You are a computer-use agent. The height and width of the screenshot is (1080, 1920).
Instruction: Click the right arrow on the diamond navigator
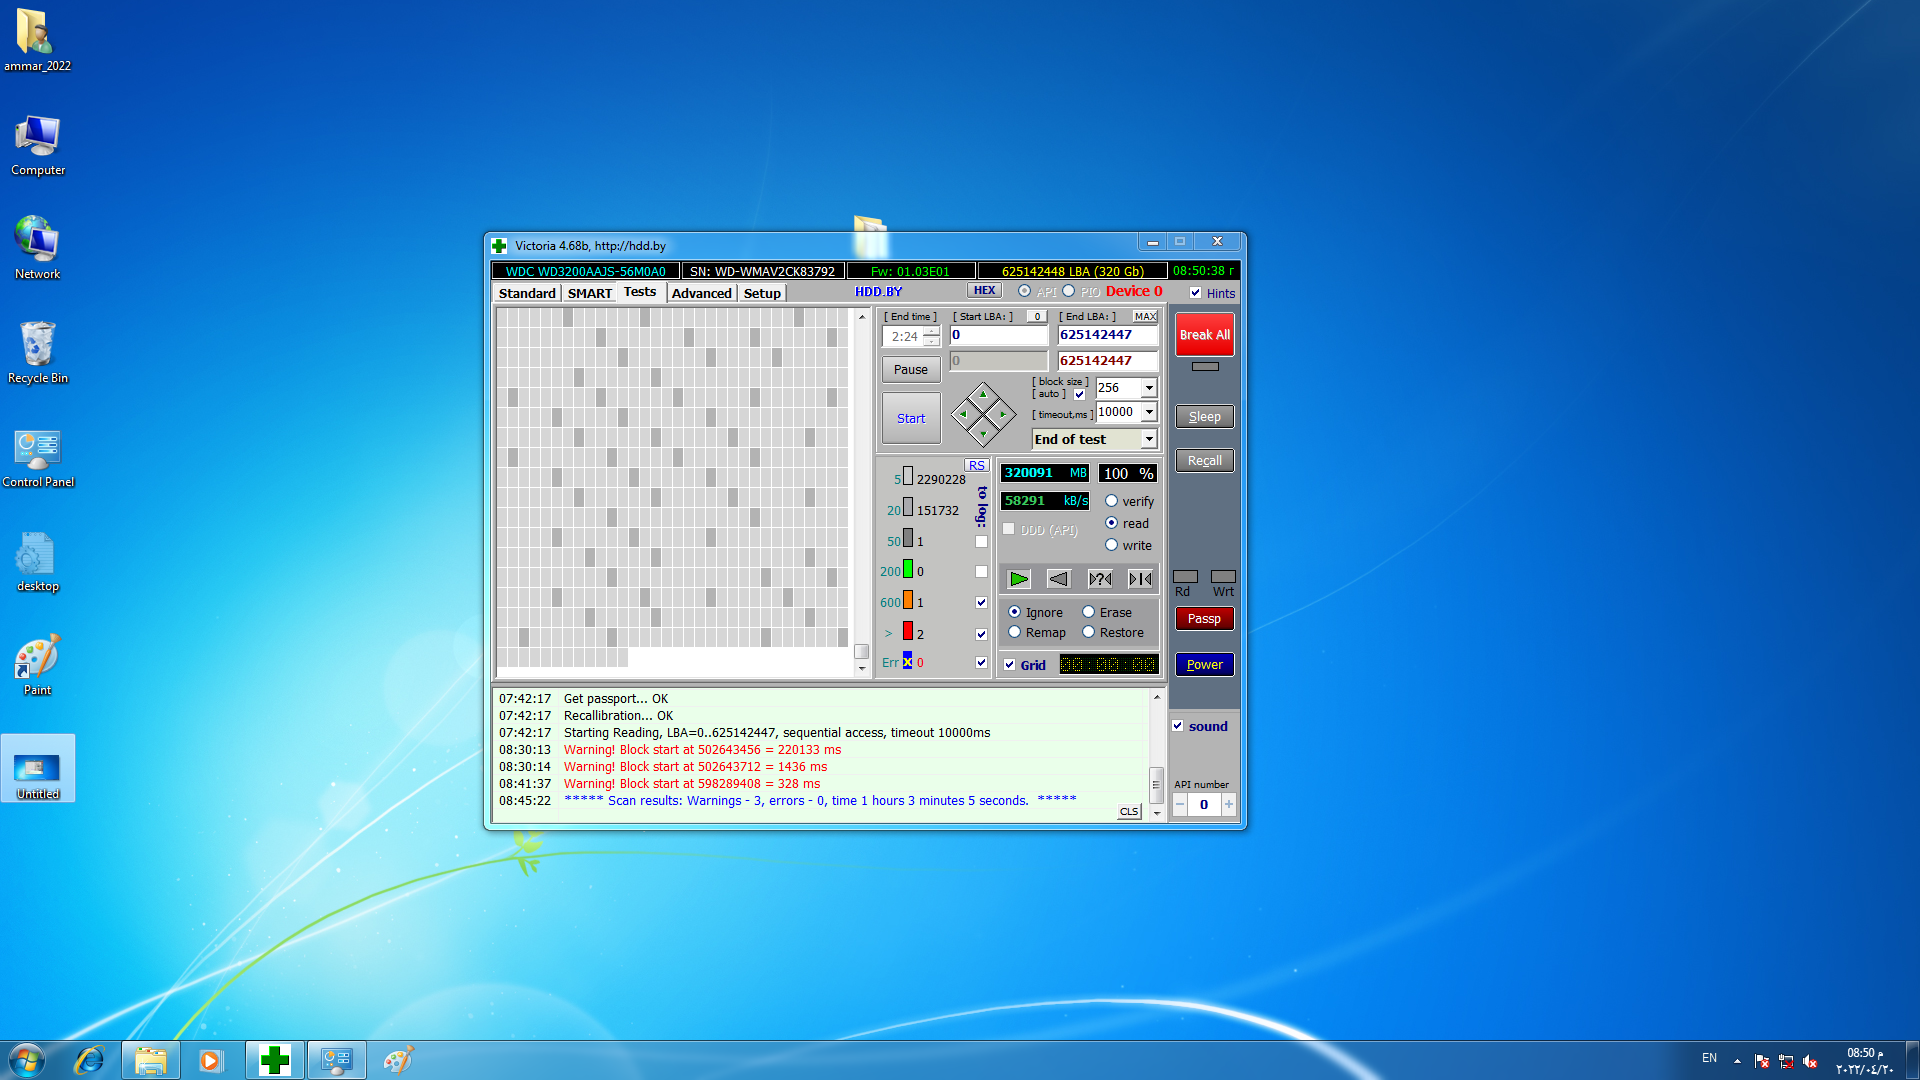(1003, 414)
